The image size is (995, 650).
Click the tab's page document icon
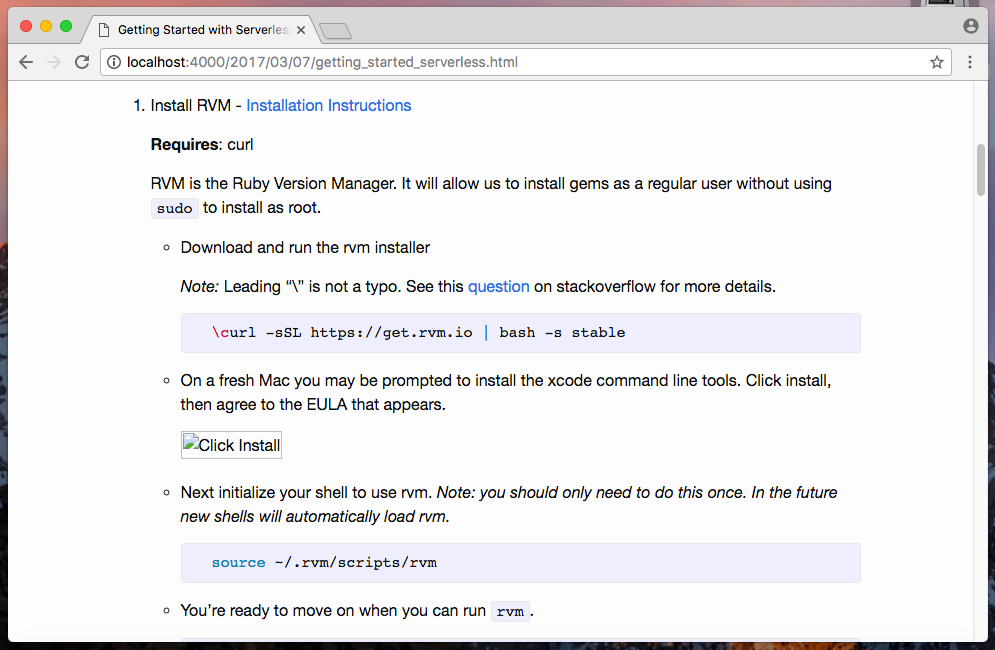click(104, 30)
